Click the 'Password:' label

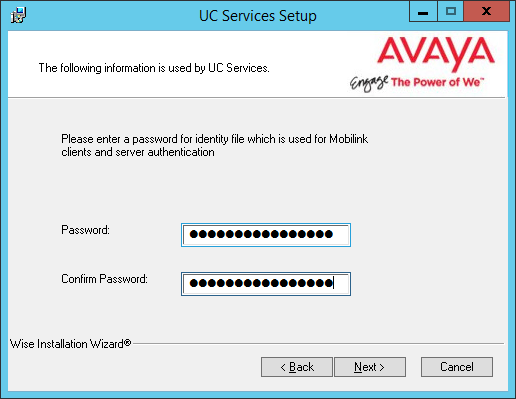click(85, 230)
